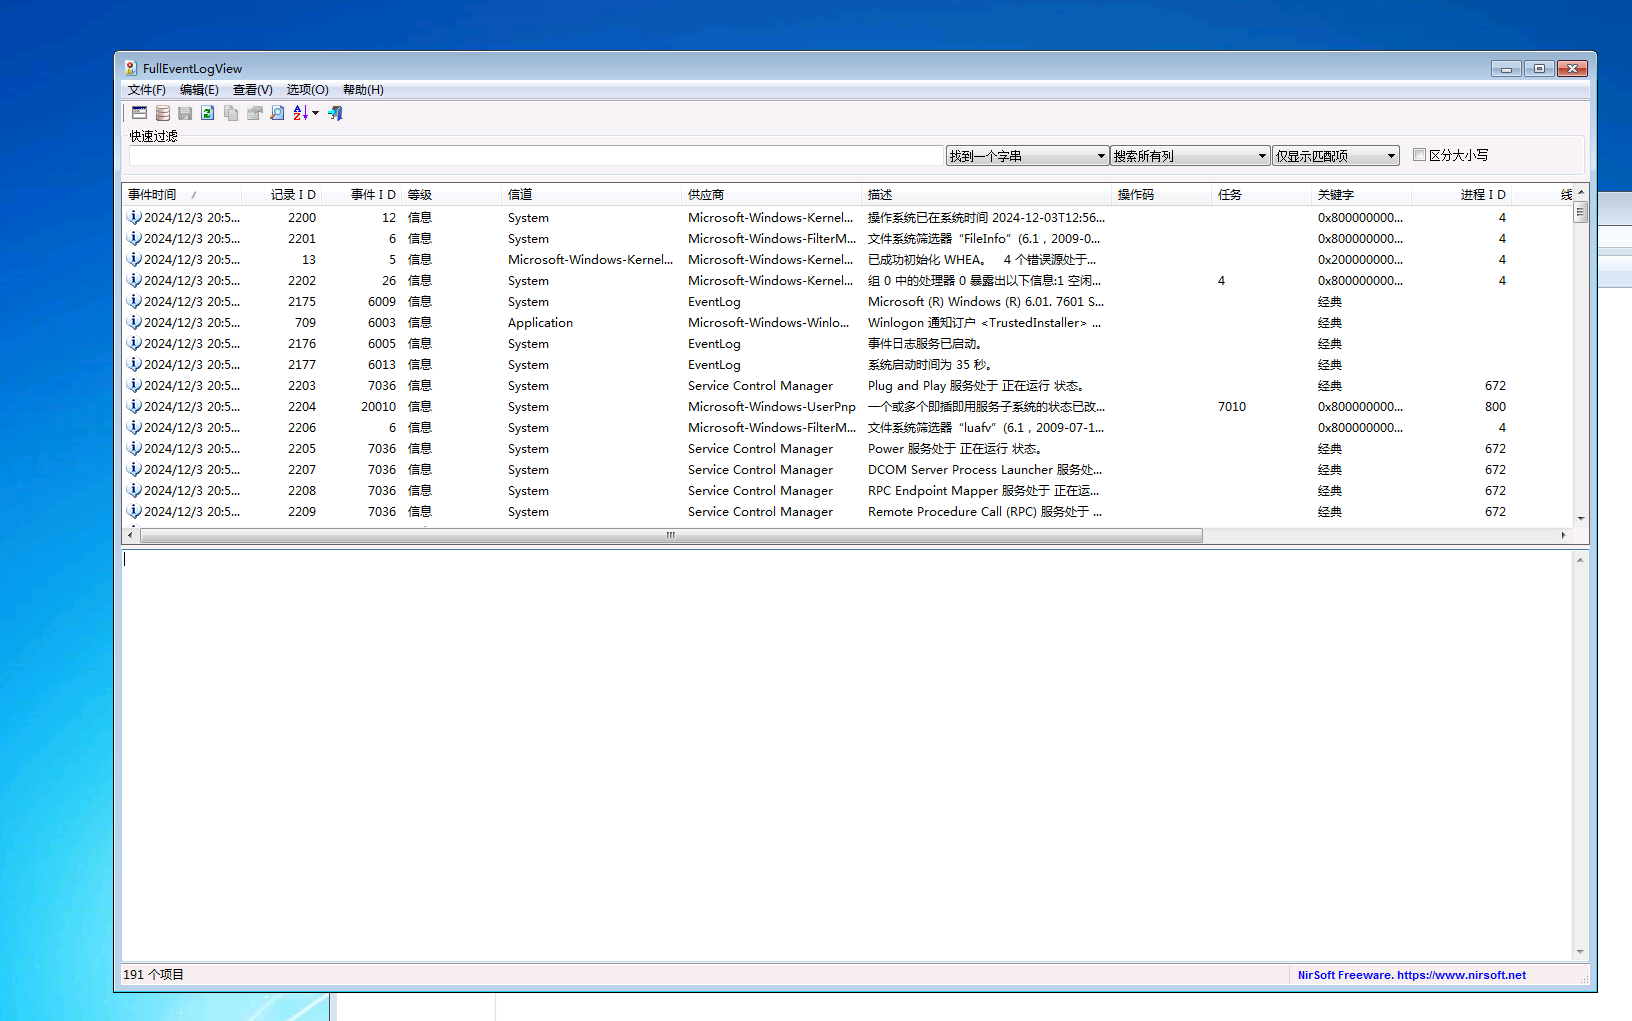Select the Application channel cell
Viewport: 1632px width, 1021px height.
click(540, 323)
